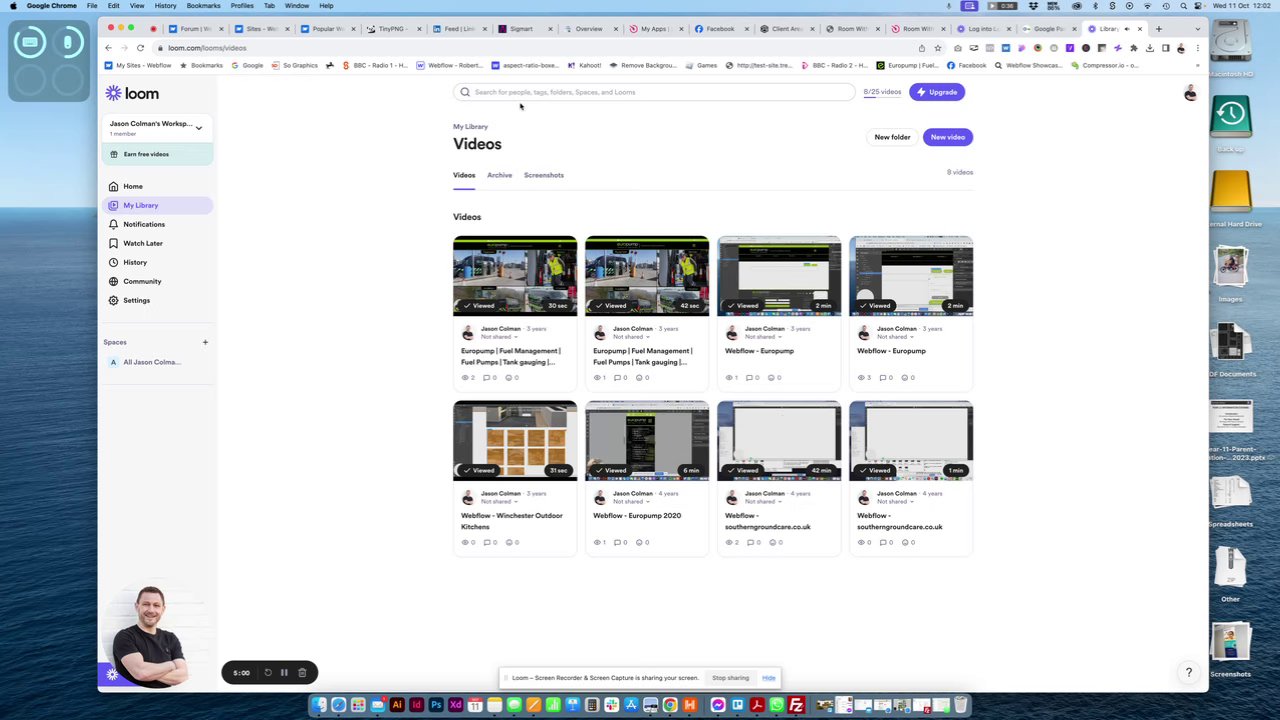Hide the screen sharing notification bar

tap(768, 678)
